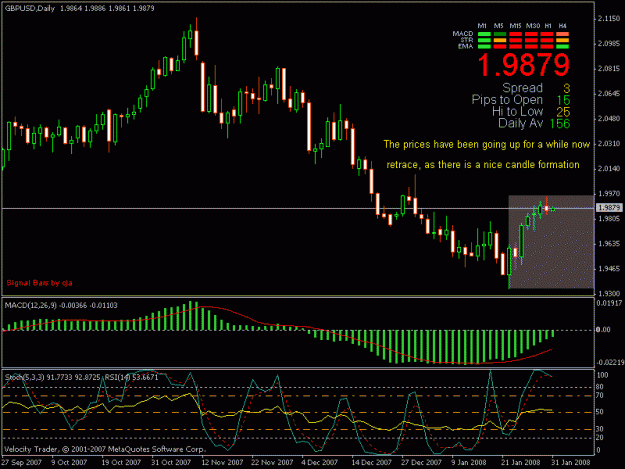Click the 27 Sep 2007 date label
The height and width of the screenshot is (469, 625).
(21, 462)
